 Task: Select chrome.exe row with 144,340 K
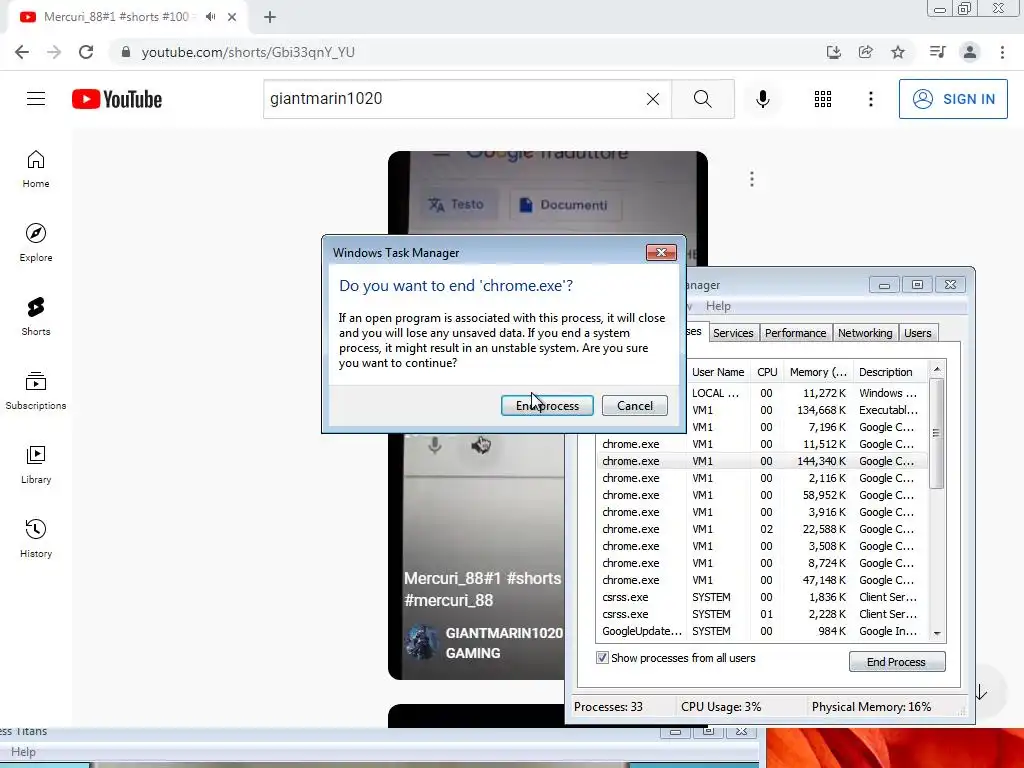point(761,461)
